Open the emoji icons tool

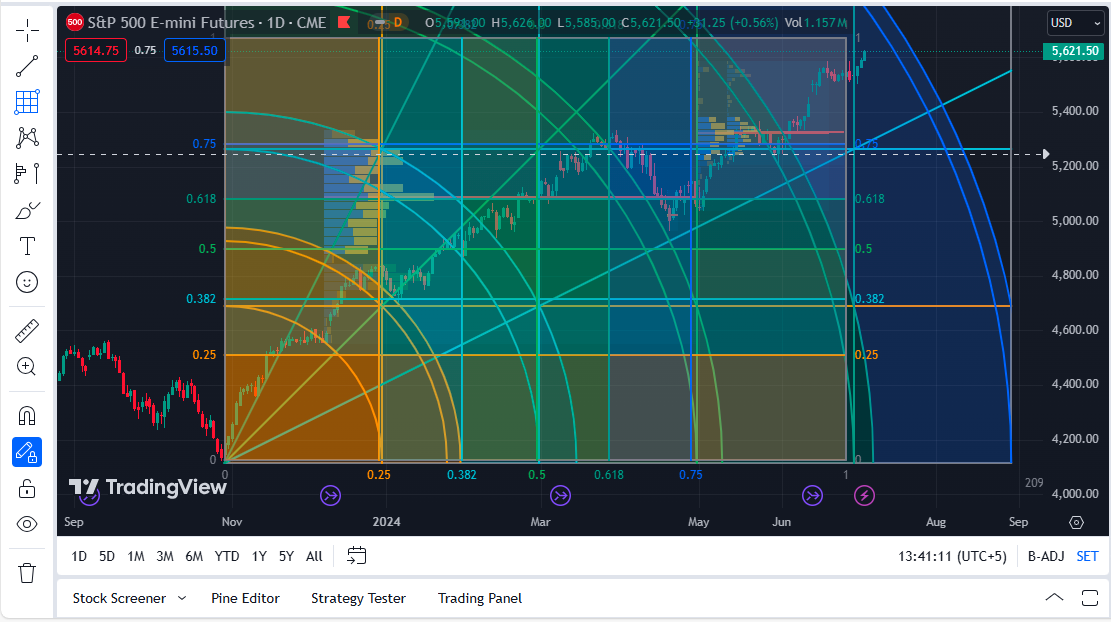(x=27, y=282)
